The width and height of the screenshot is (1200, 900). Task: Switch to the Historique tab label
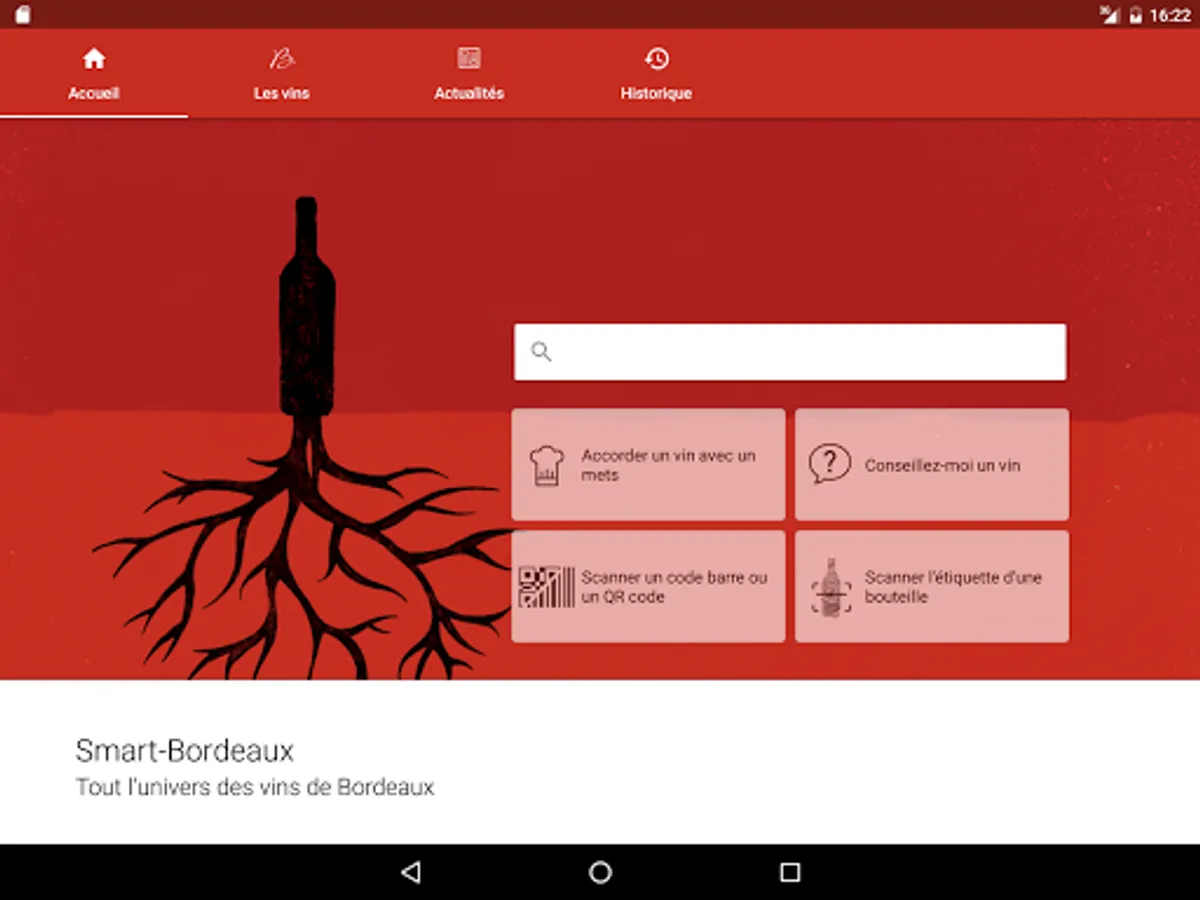click(x=656, y=93)
